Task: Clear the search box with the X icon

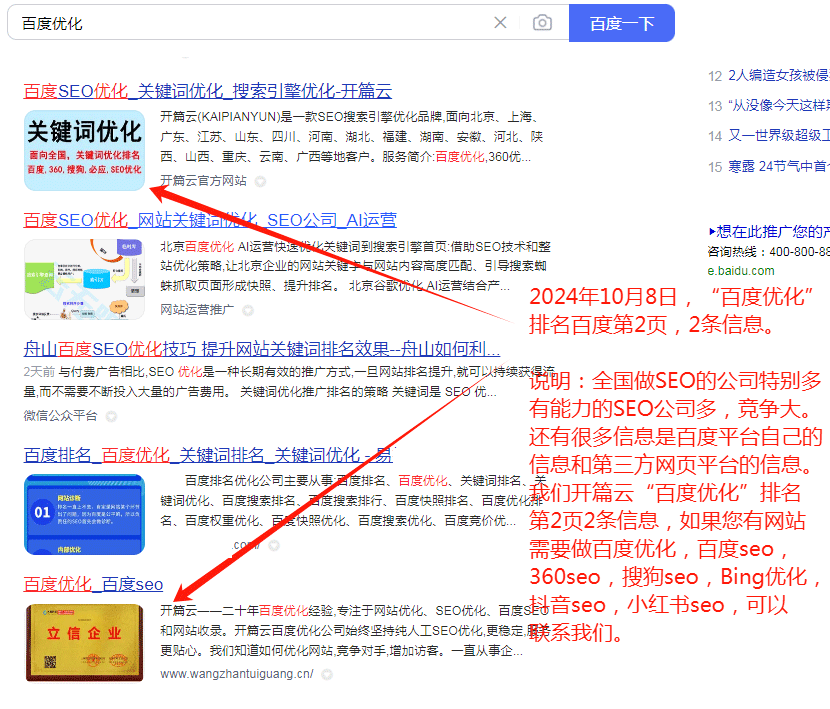Action: (500, 23)
